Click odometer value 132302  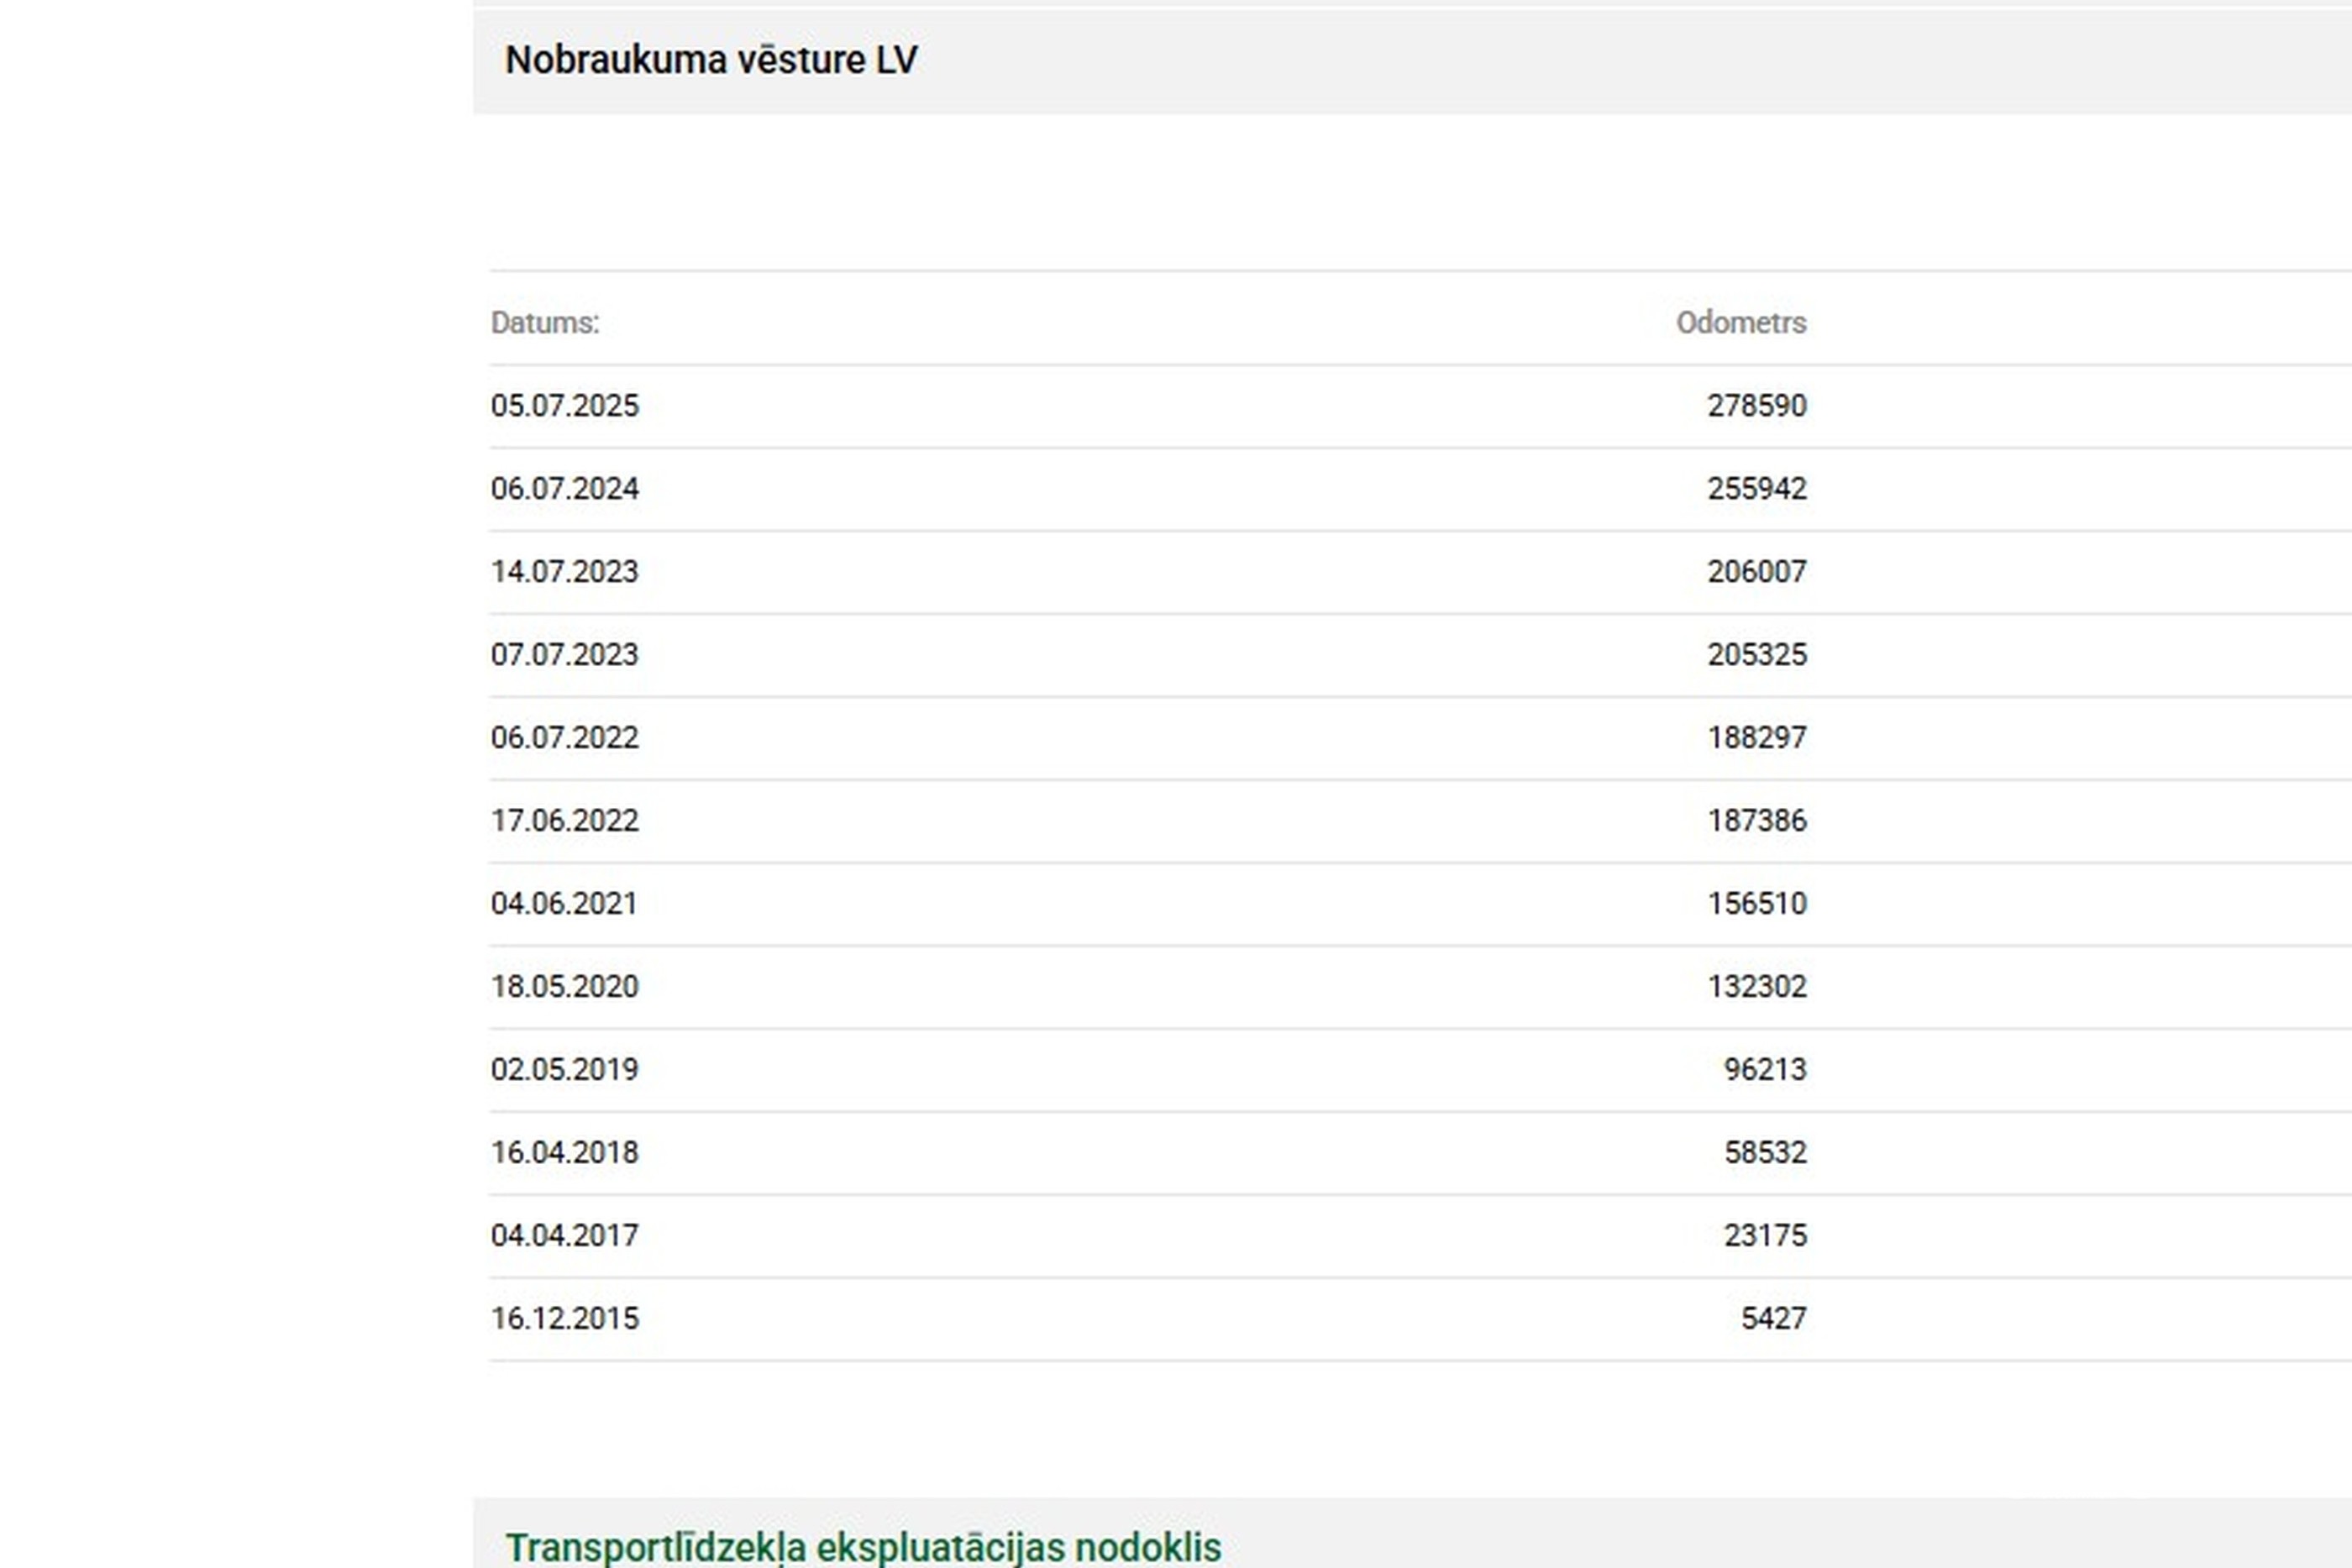click(1756, 987)
